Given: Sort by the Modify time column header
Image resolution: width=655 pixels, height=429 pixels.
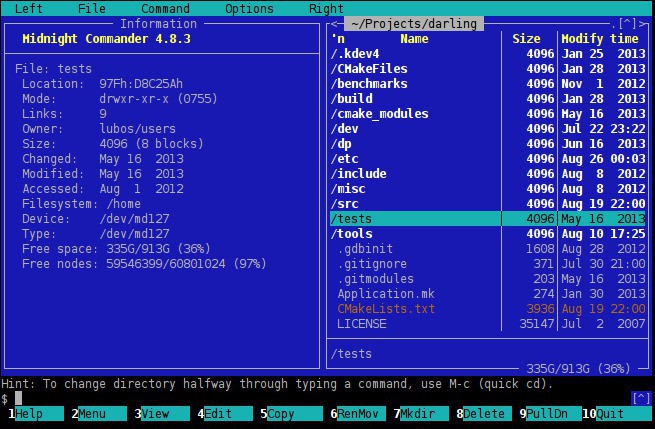Looking at the screenshot, I should 600,39.
